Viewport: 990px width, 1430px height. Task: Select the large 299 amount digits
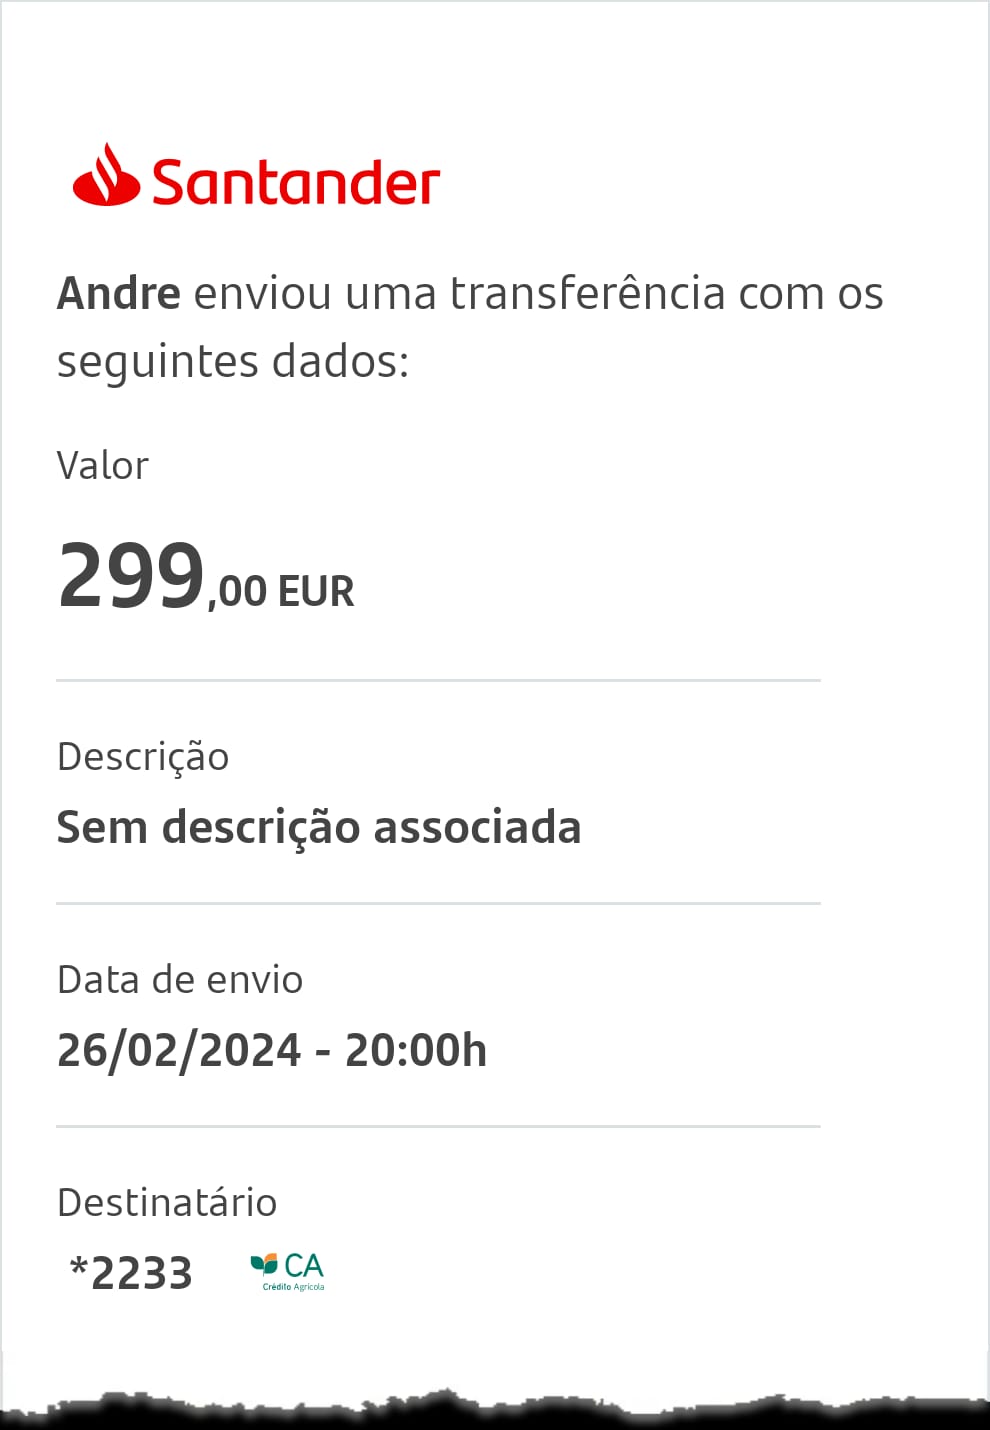click(x=131, y=575)
